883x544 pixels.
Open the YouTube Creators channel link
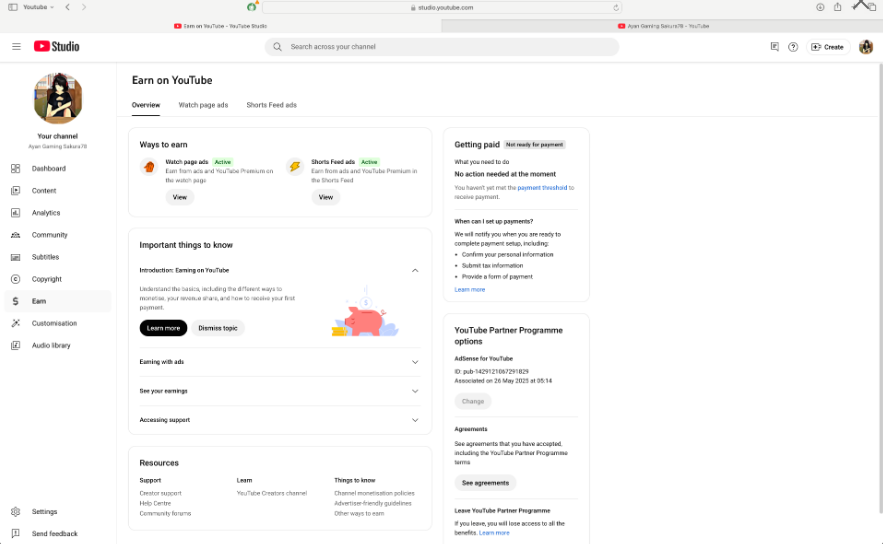pos(271,493)
